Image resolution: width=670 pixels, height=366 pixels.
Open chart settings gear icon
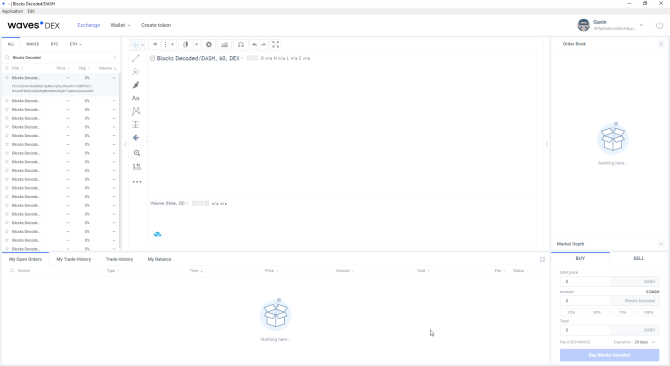click(209, 44)
